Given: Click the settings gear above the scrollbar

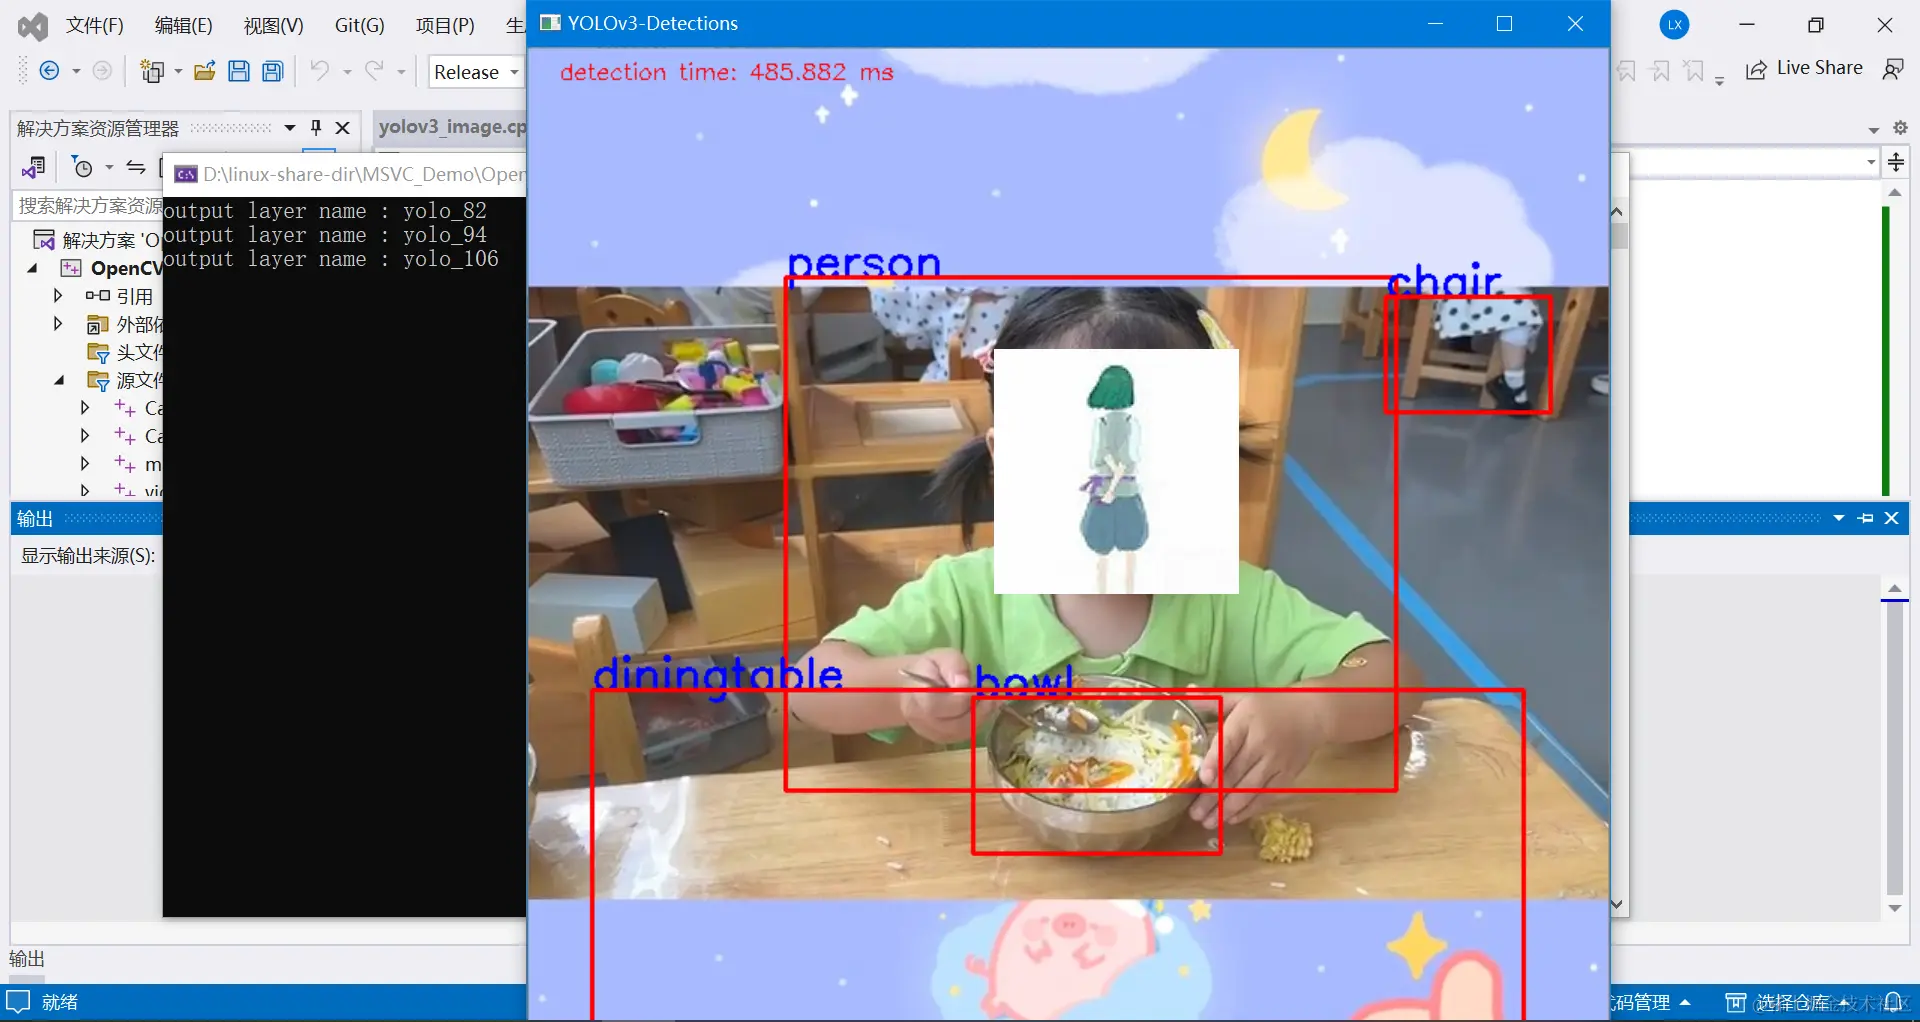Looking at the screenshot, I should click(1901, 128).
